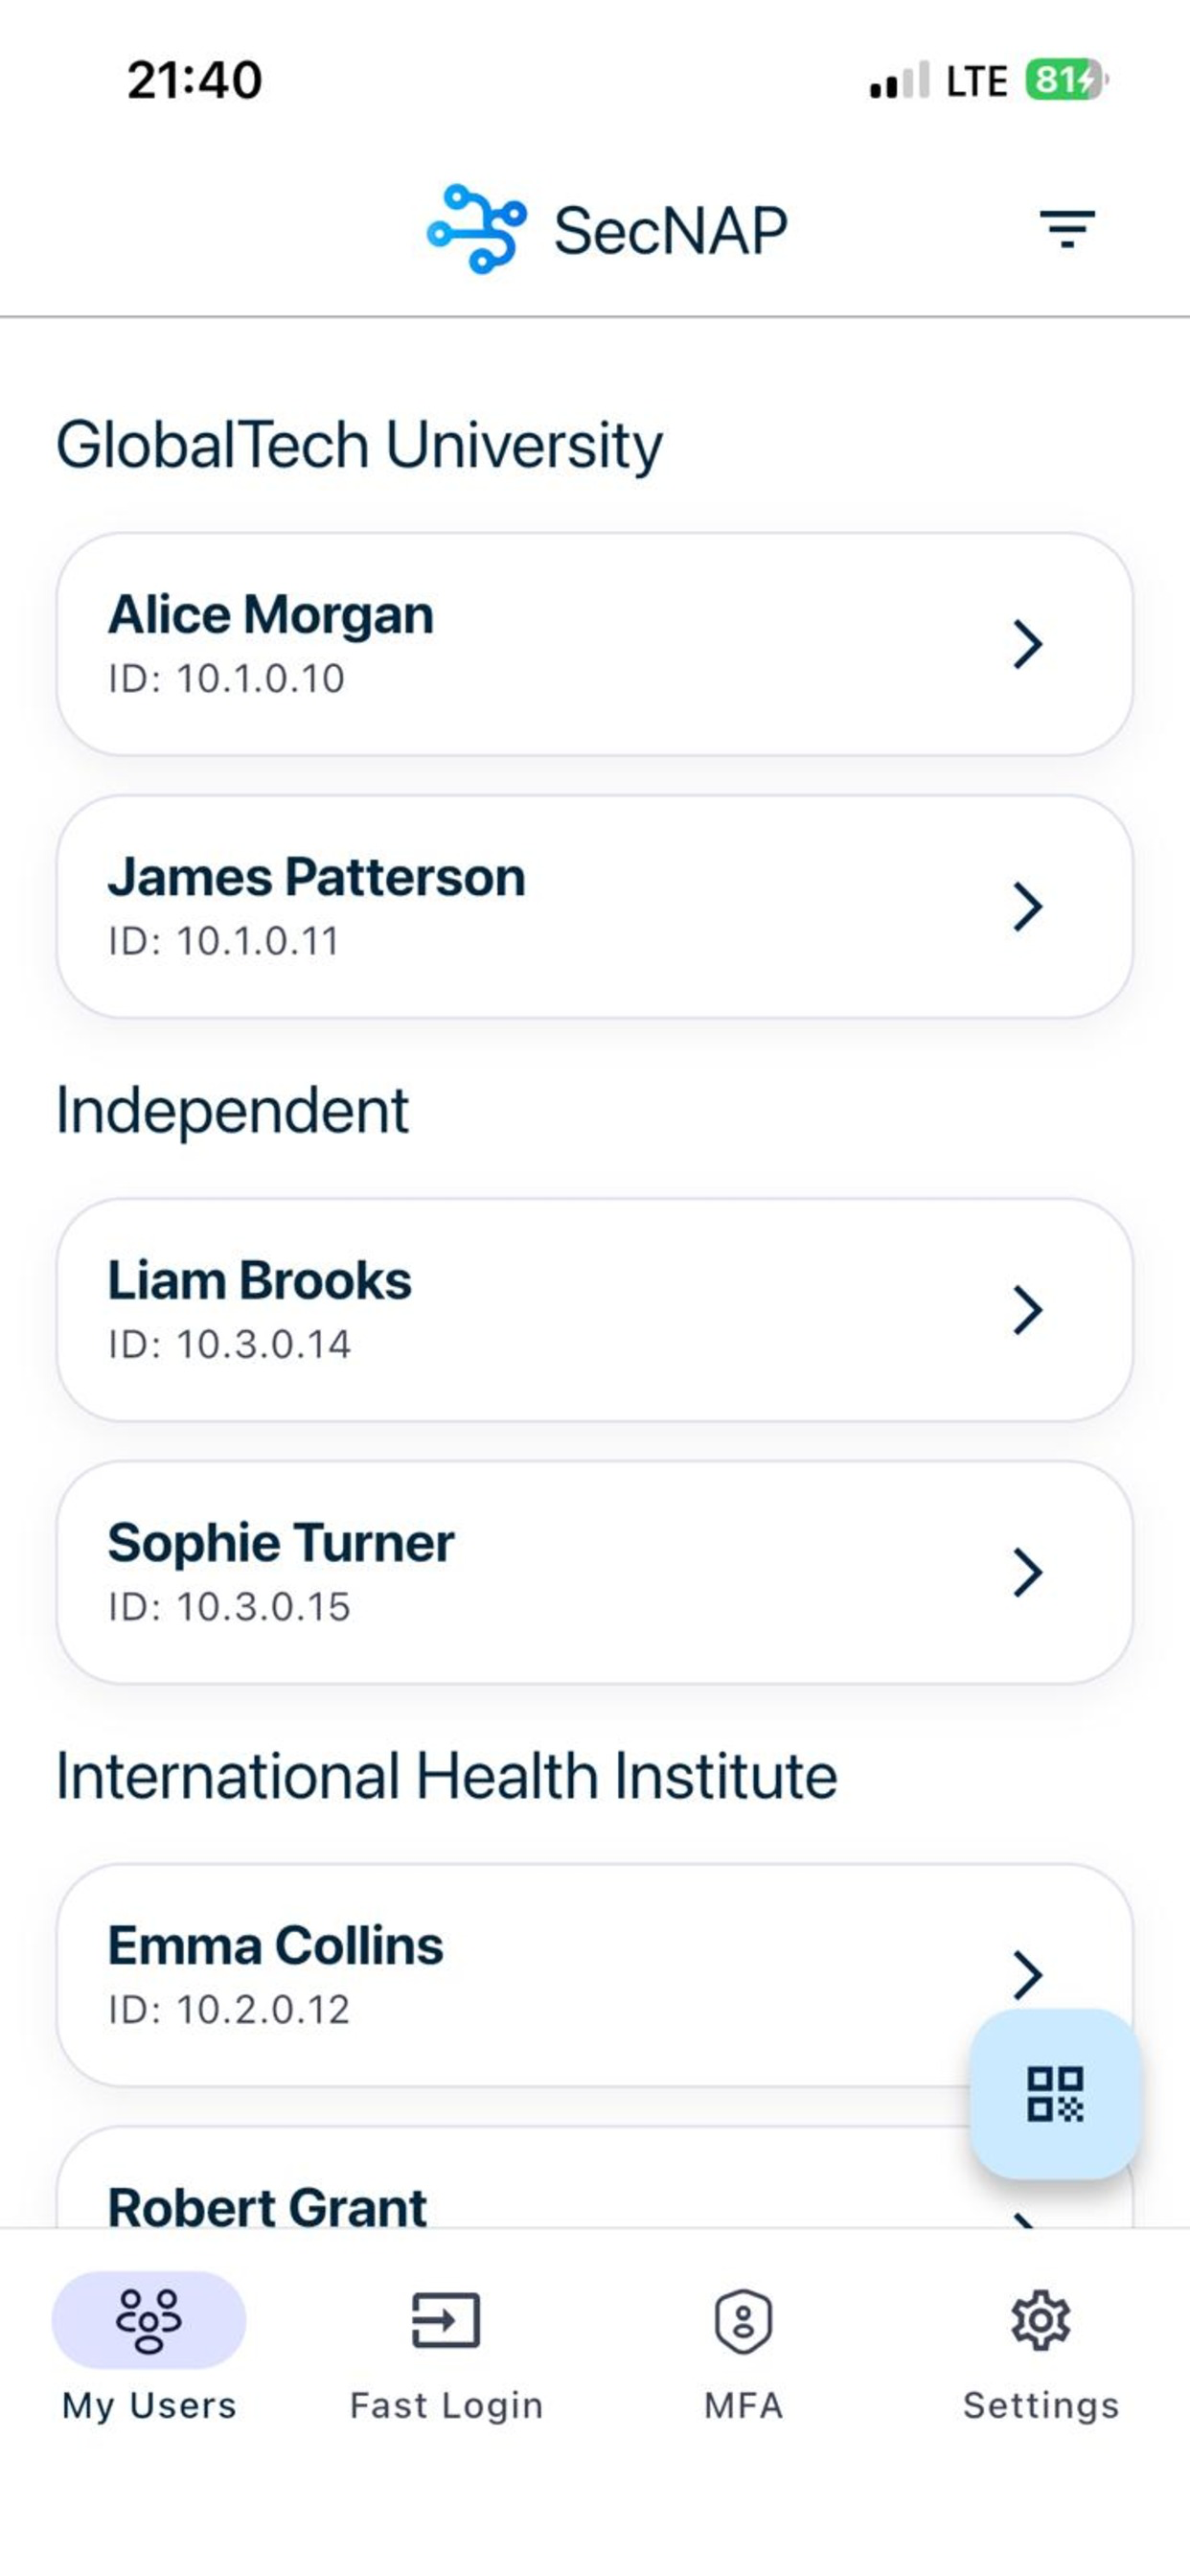The image size is (1190, 2576).
Task: Open the Settings gear icon
Action: pyautogui.click(x=1040, y=2320)
